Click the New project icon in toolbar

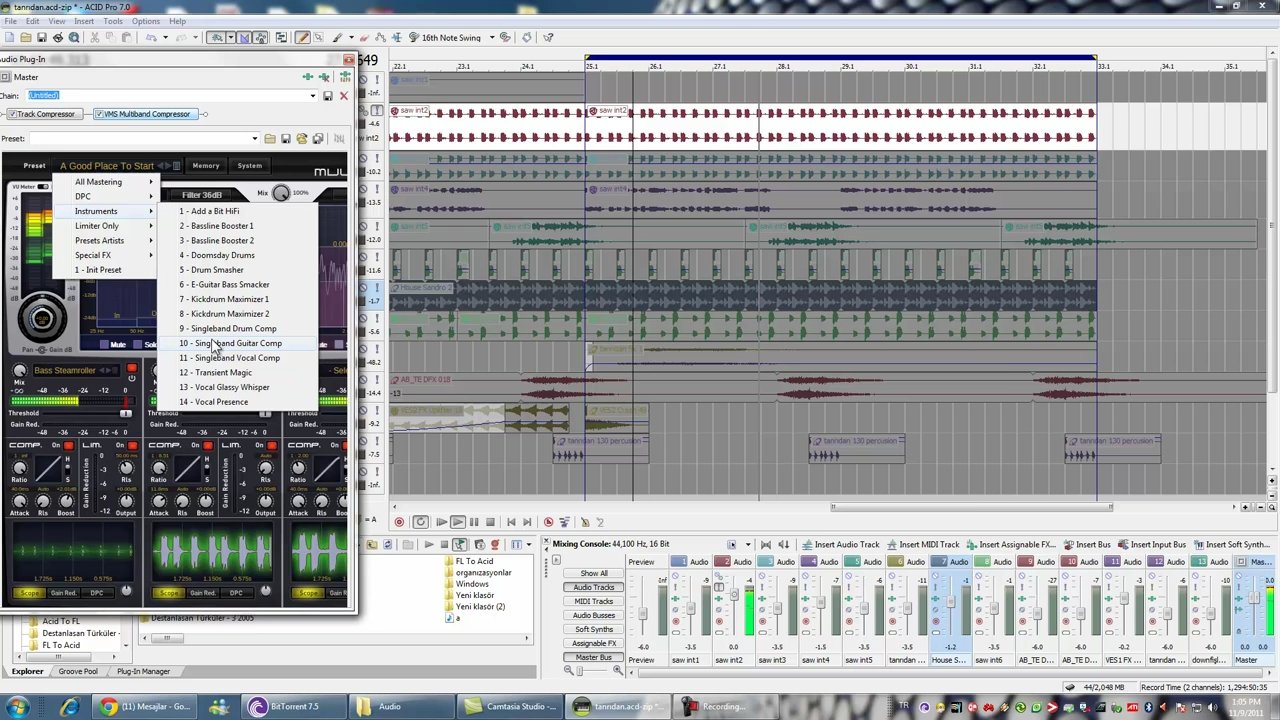click(x=9, y=37)
